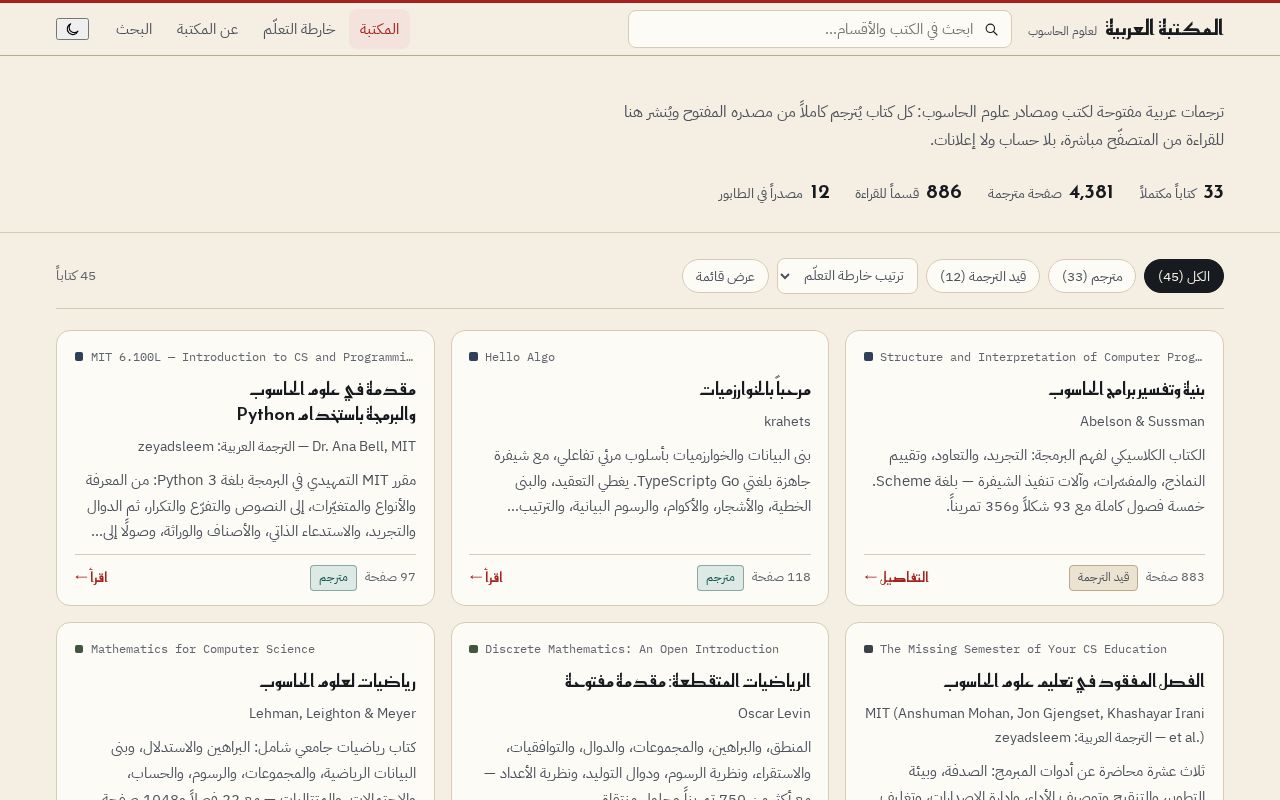The width and height of the screenshot is (1280, 800).
Task: Click 883 صفحة page count
Action: 1175,577
